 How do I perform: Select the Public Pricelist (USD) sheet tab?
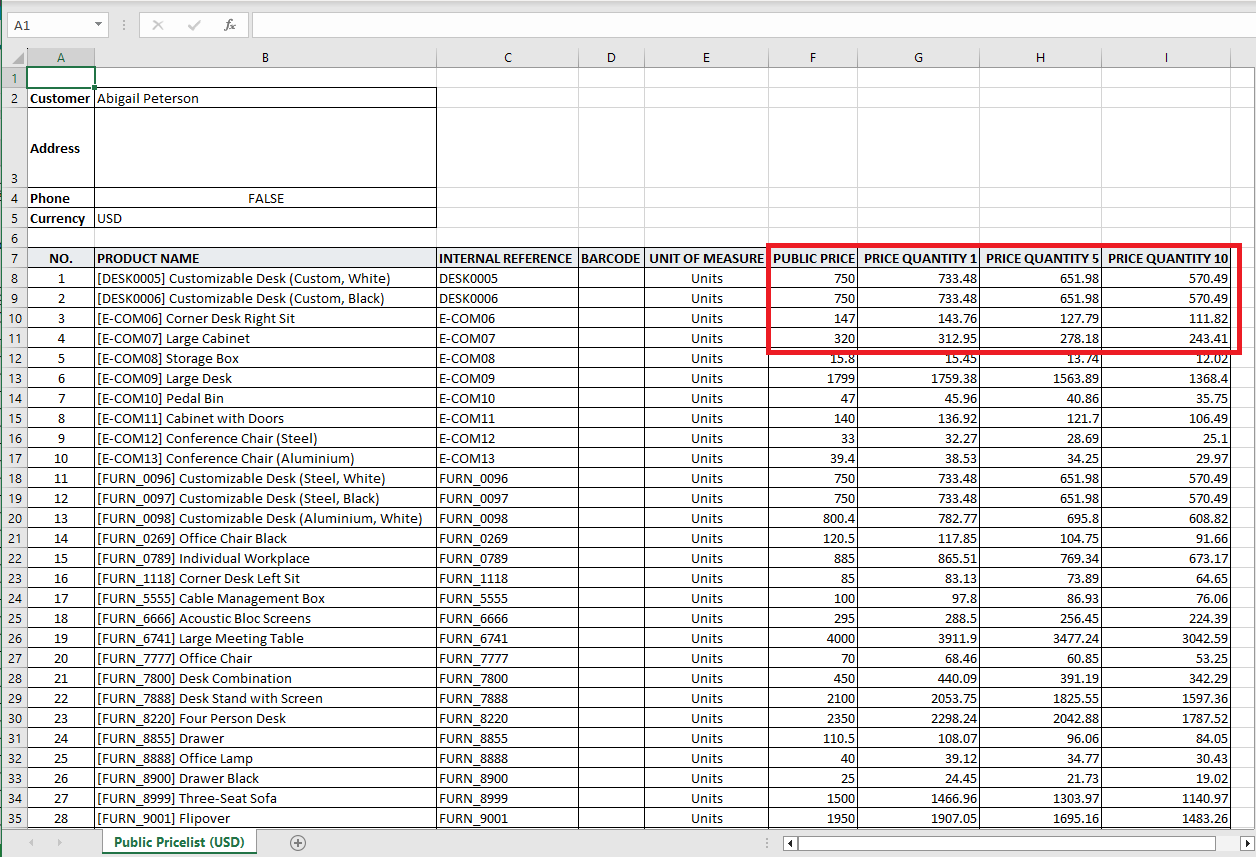179,843
